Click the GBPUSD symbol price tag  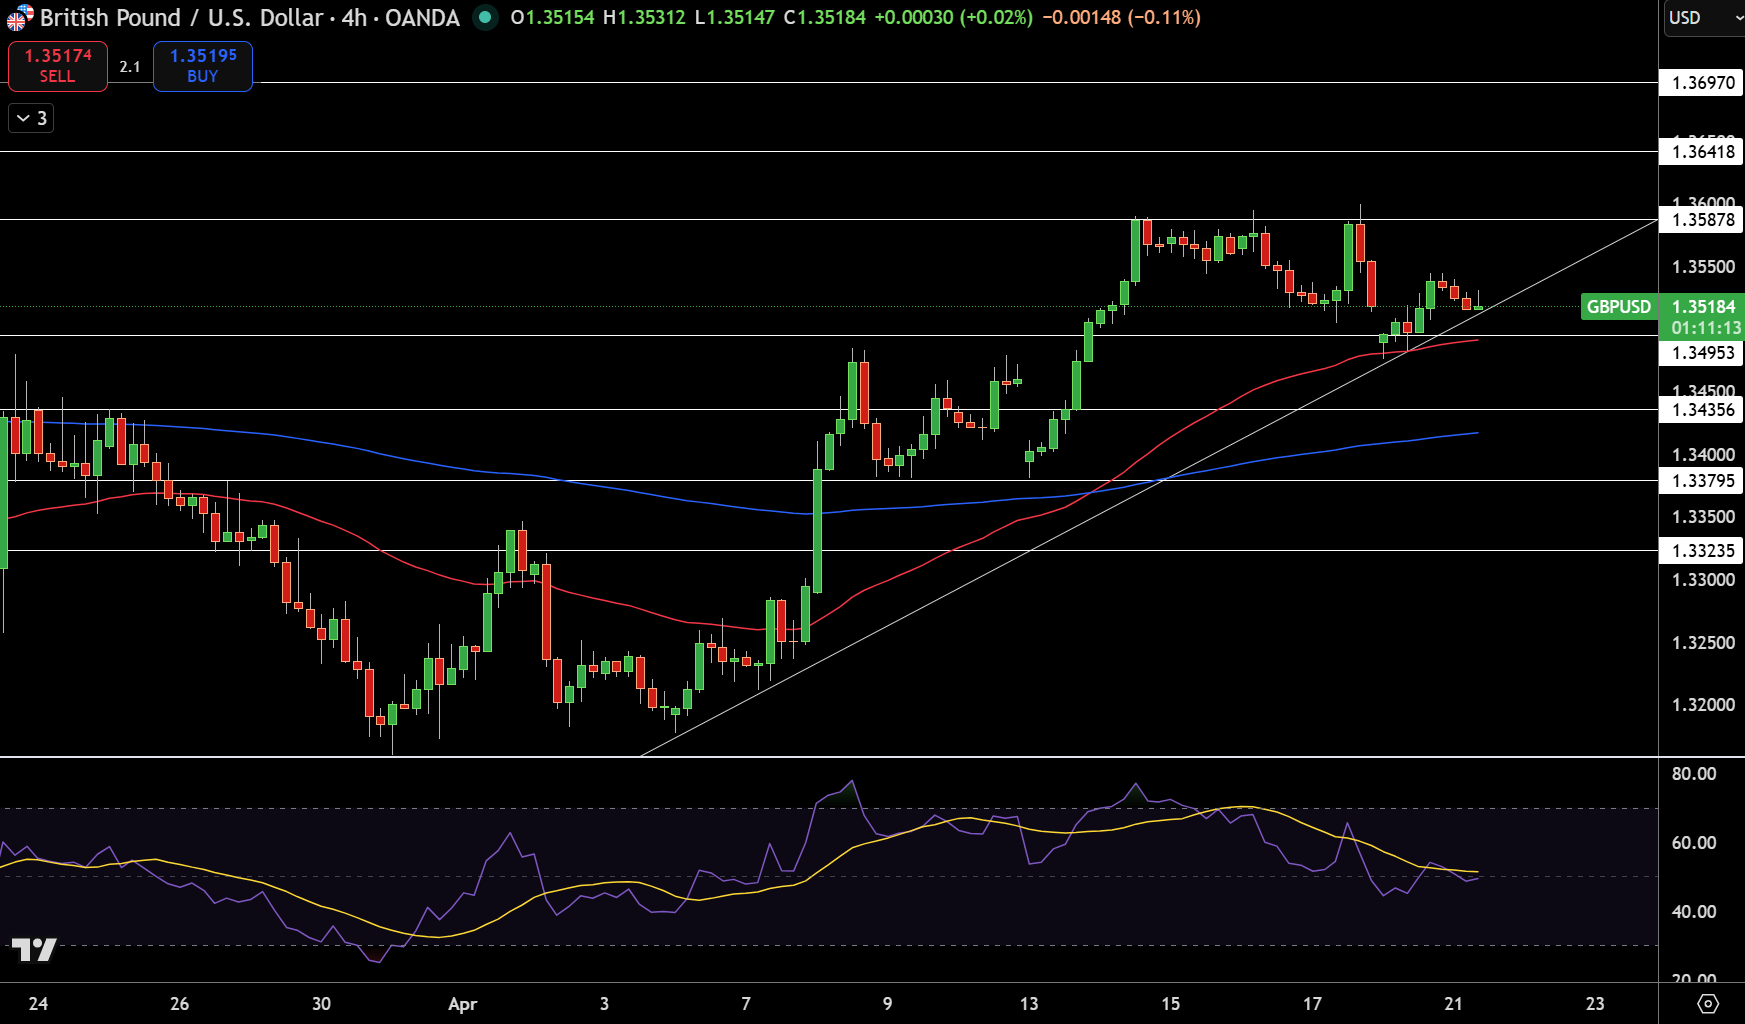click(x=1618, y=307)
